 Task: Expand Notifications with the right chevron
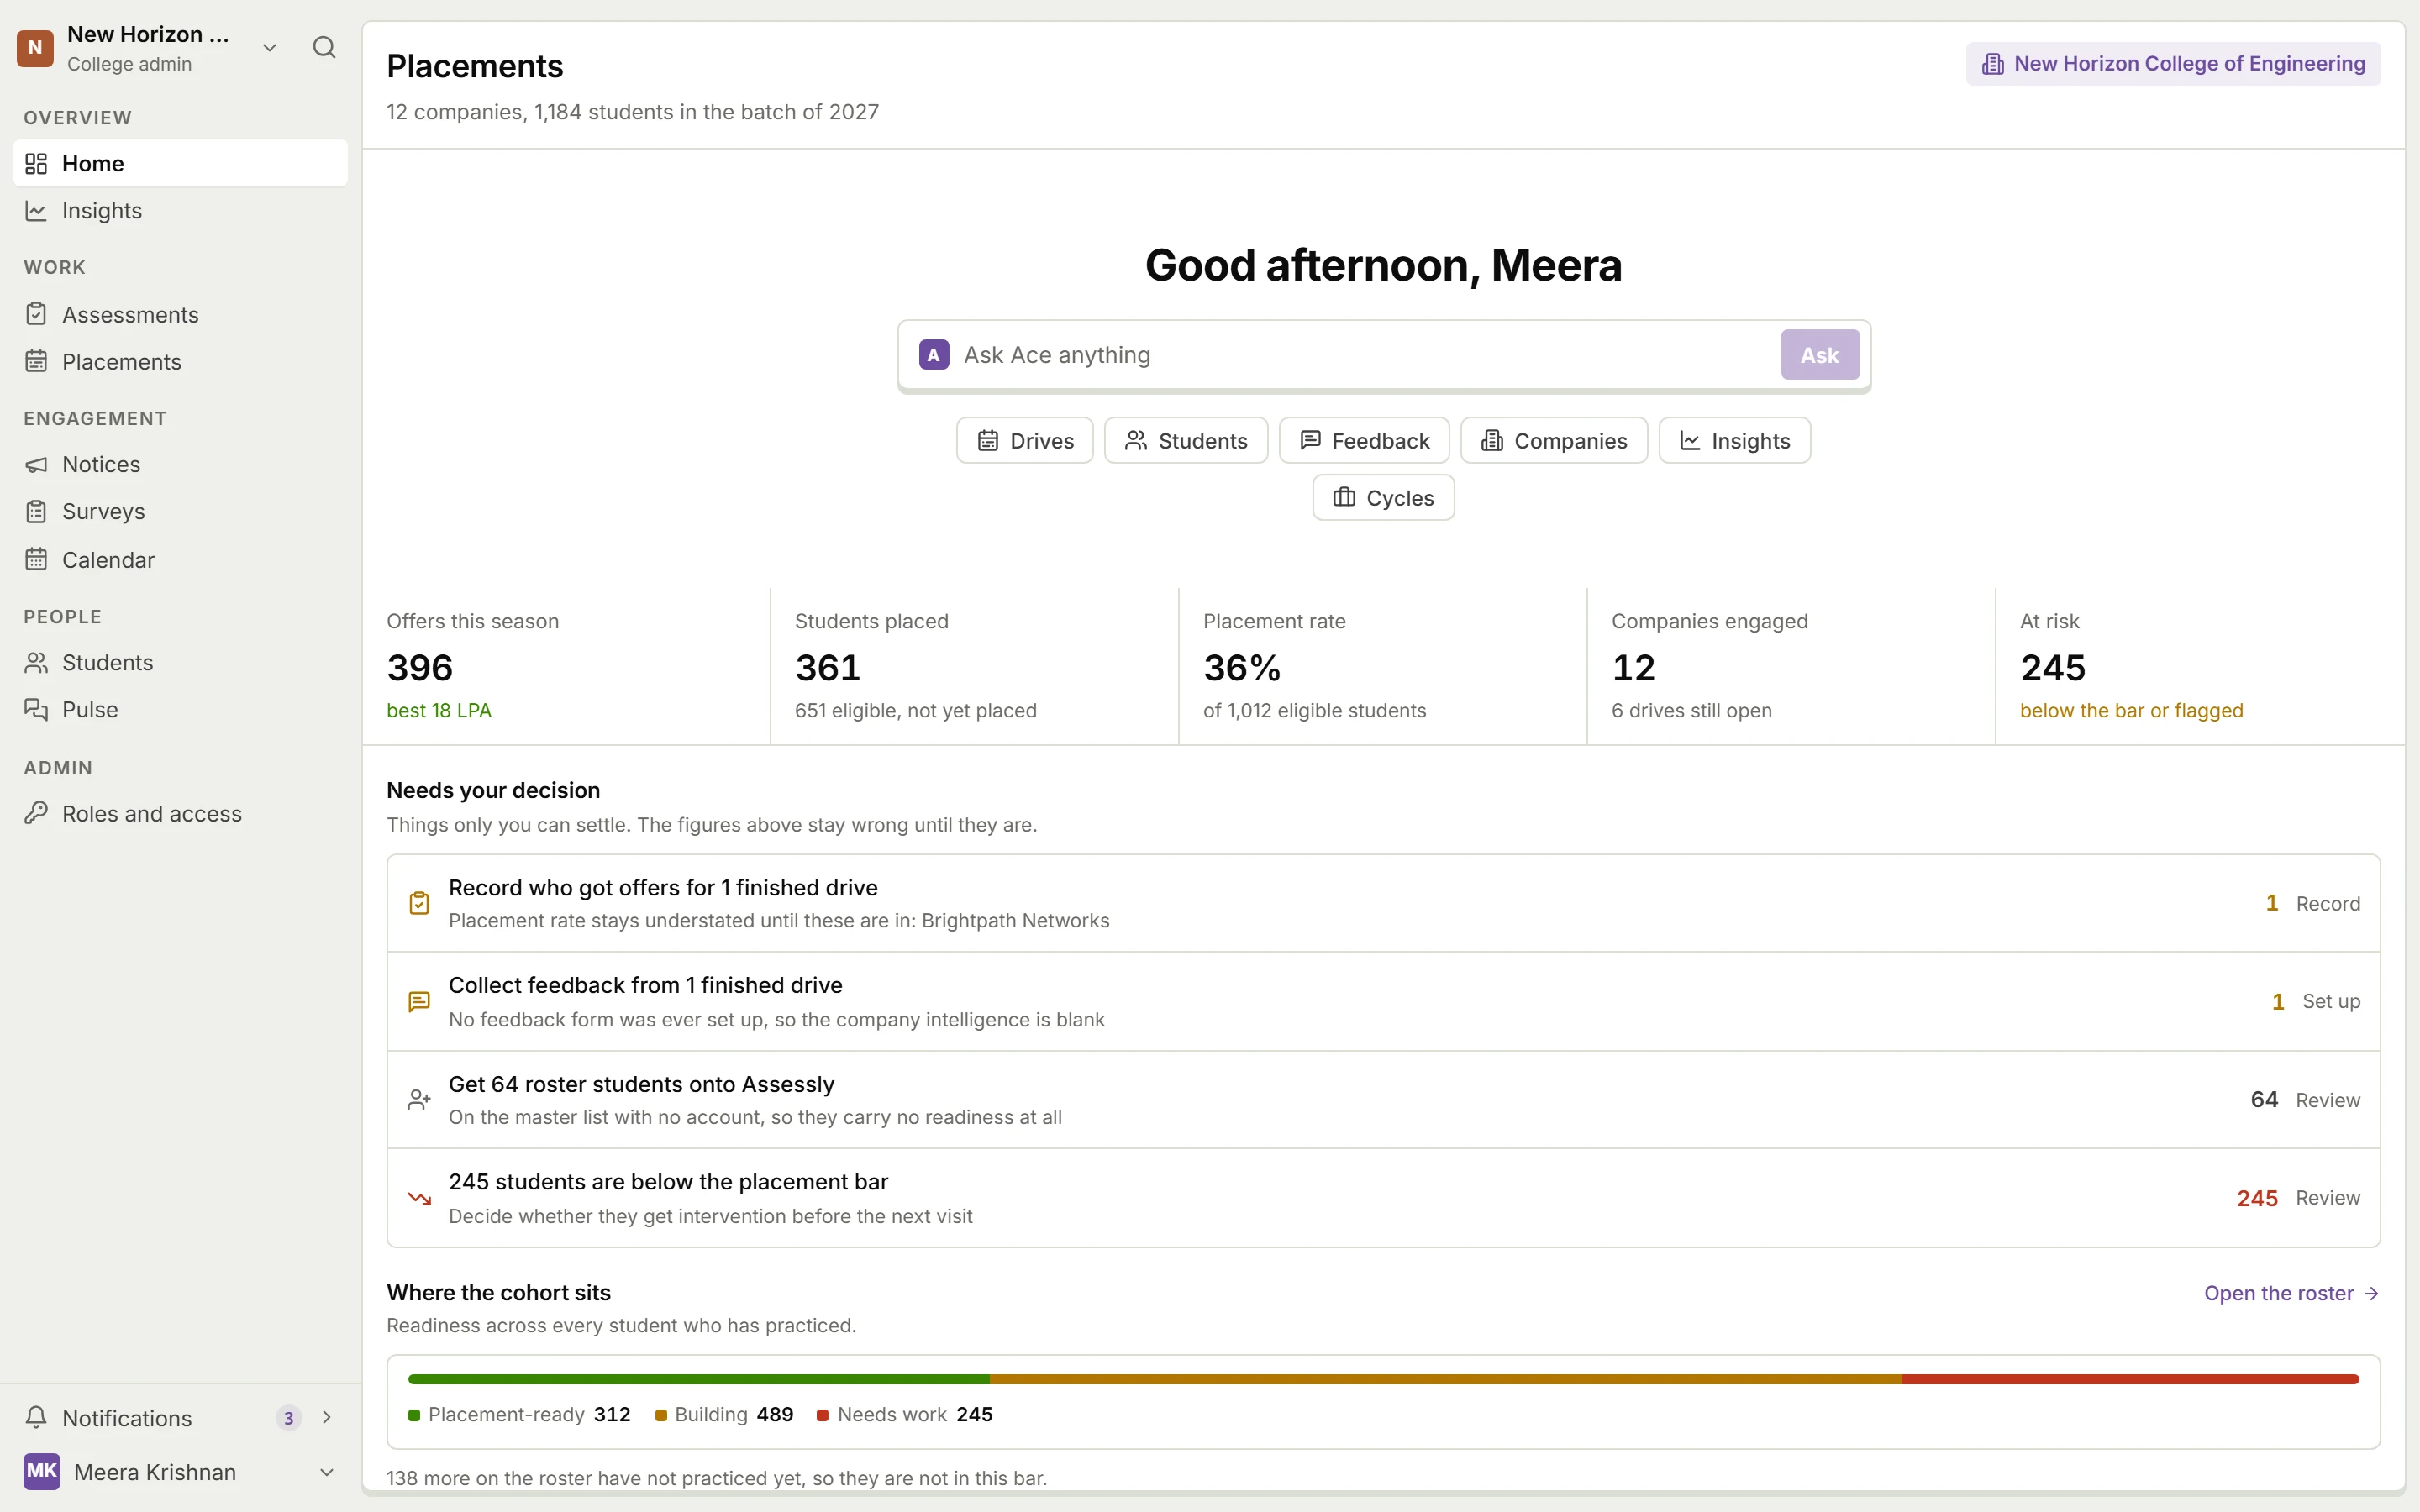[326, 1417]
